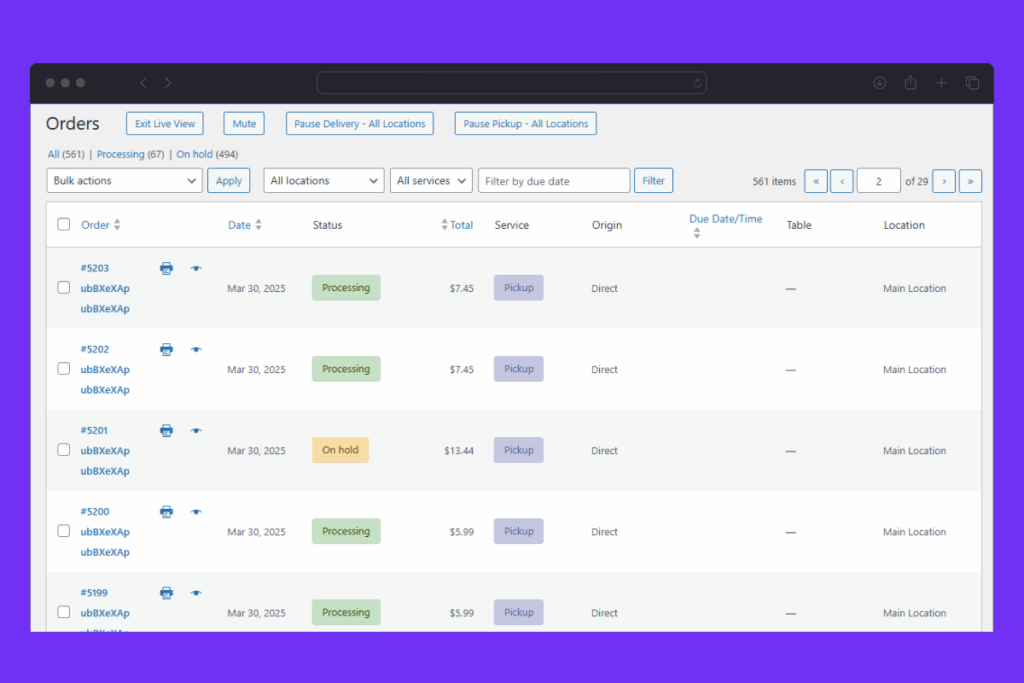Select the checkbox for order #5201
1024x683 pixels.
pyautogui.click(x=64, y=450)
